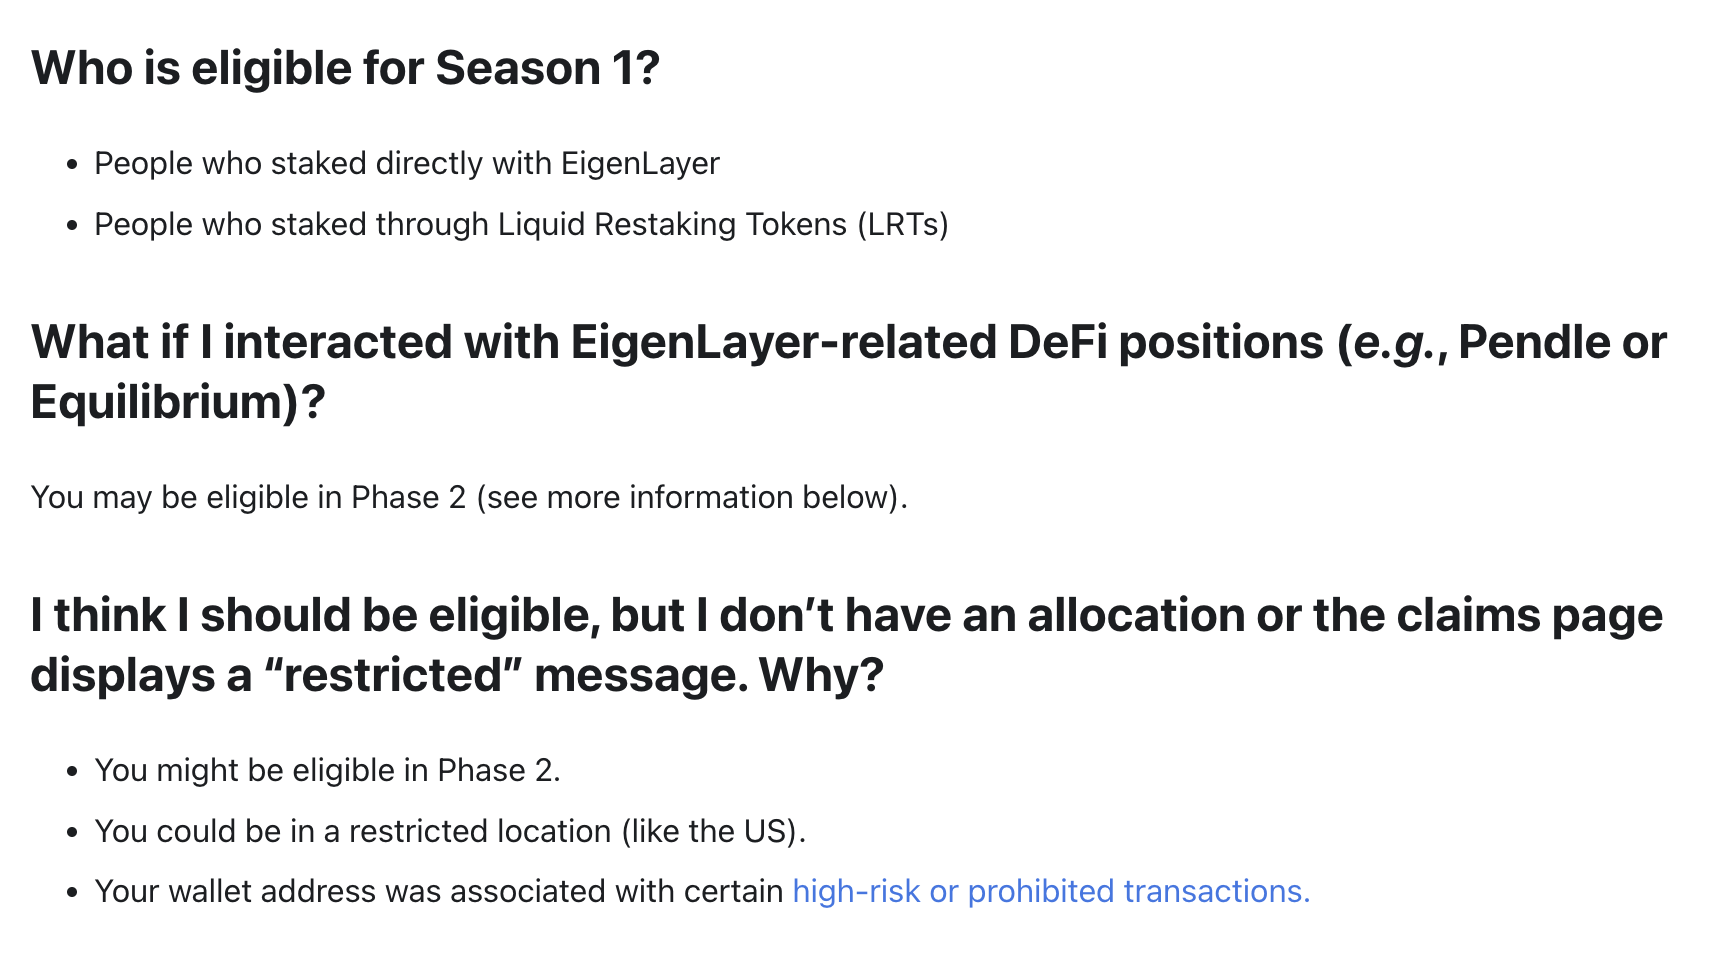Click the word 'EigenLayer' in first bullet
The image size is (1724, 954).
640,163
